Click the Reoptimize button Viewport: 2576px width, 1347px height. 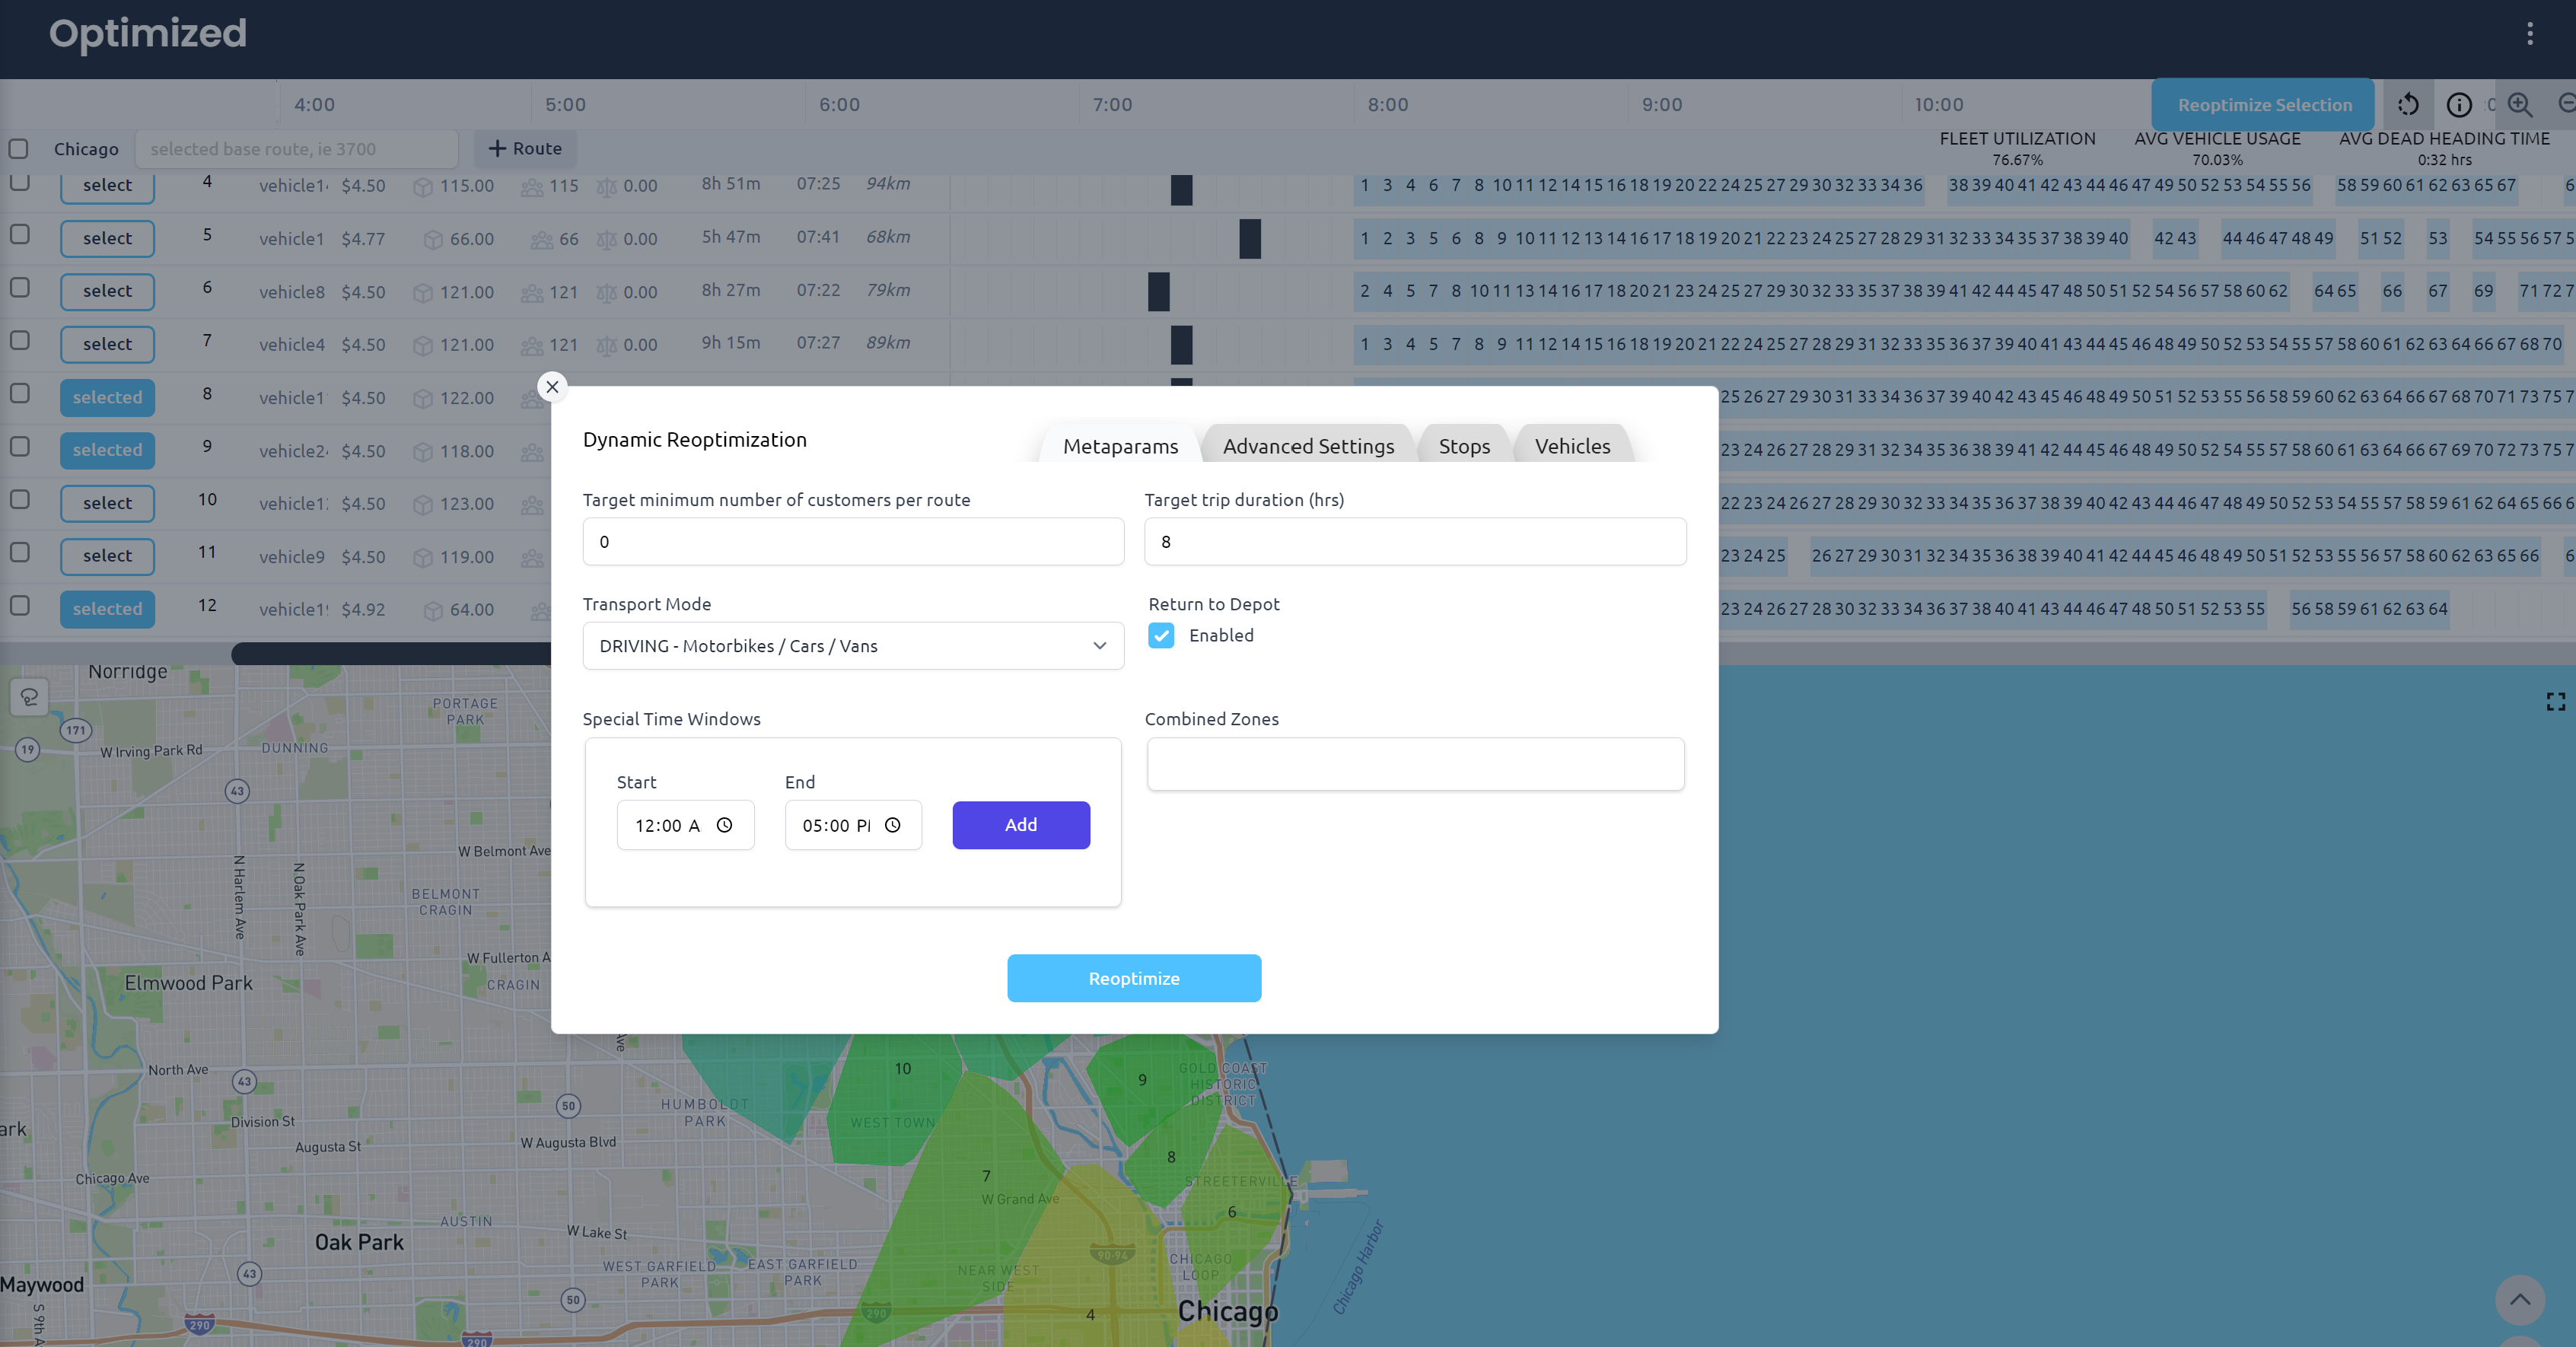[1134, 978]
